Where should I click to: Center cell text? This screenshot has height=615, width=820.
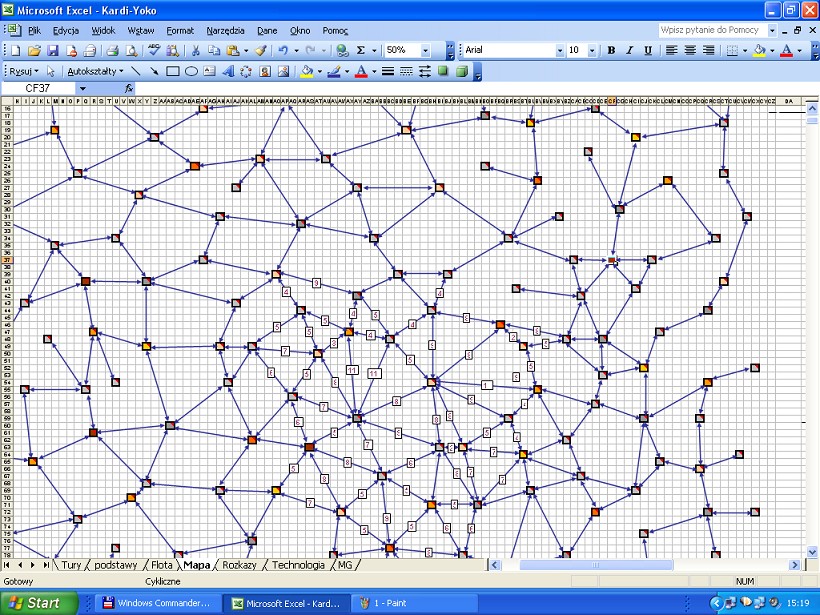(690, 50)
